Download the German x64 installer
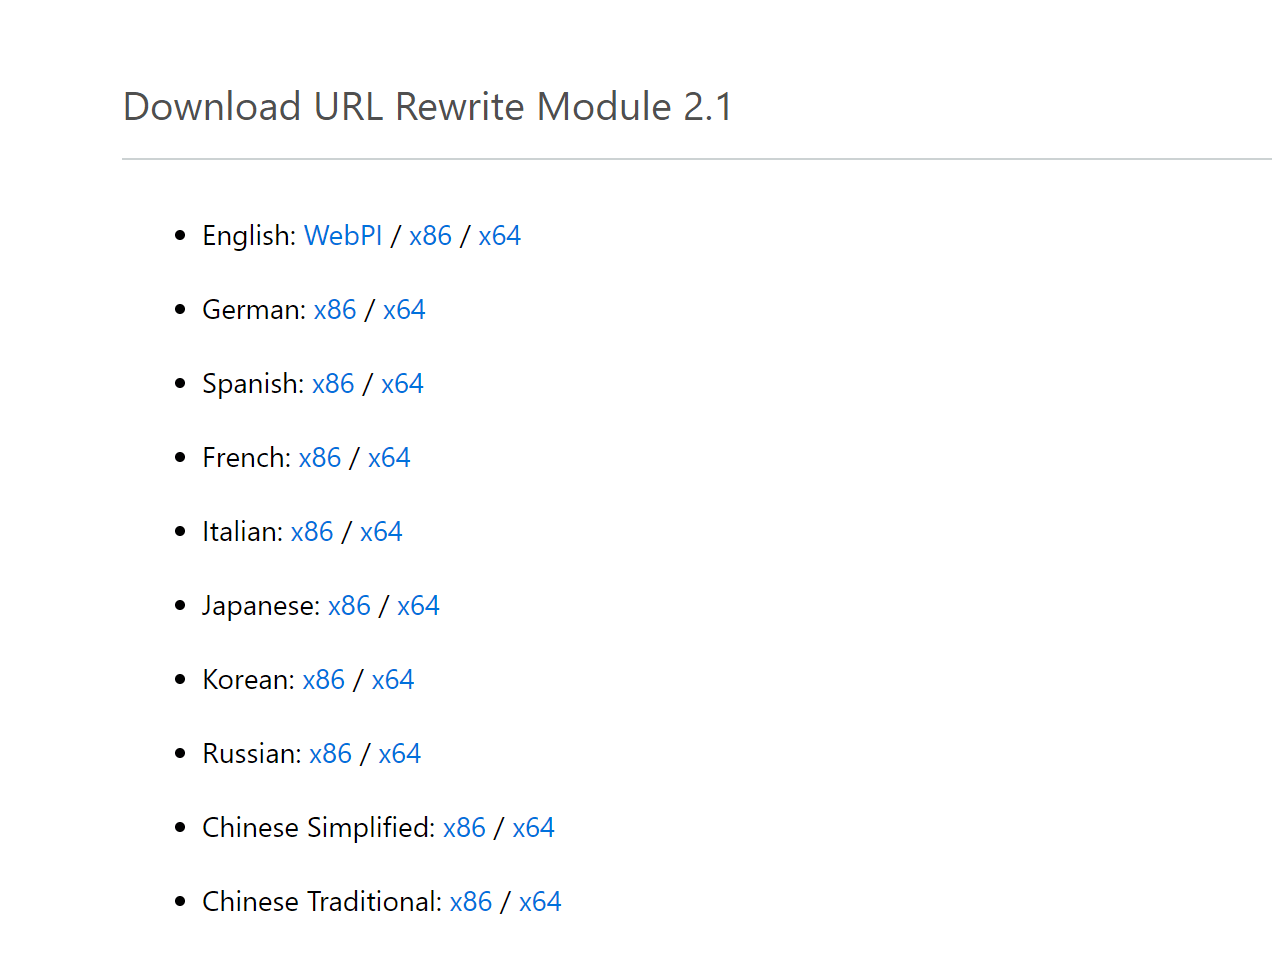This screenshot has width=1272, height=979. click(x=404, y=310)
